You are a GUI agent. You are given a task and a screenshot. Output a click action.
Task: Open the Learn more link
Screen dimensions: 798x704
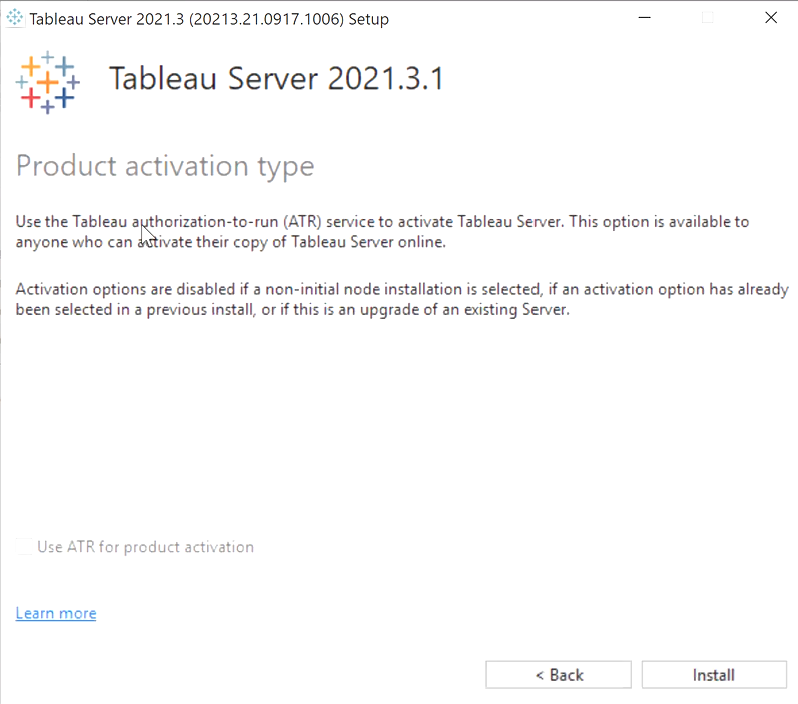pyautogui.click(x=56, y=613)
